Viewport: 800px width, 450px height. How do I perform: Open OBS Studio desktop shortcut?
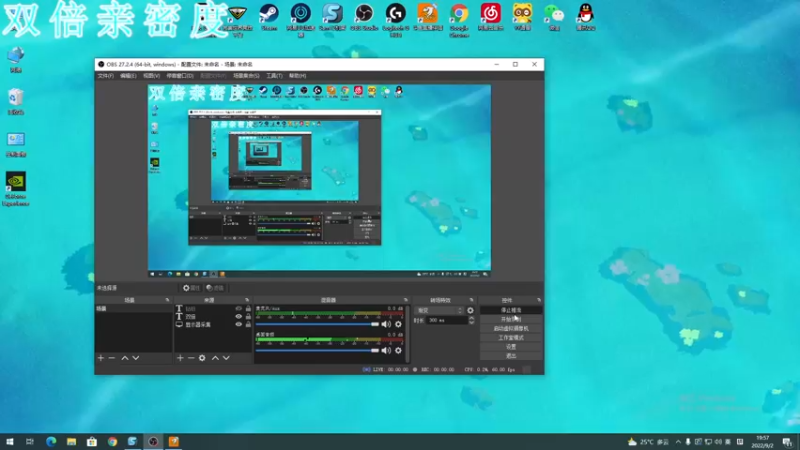click(364, 17)
